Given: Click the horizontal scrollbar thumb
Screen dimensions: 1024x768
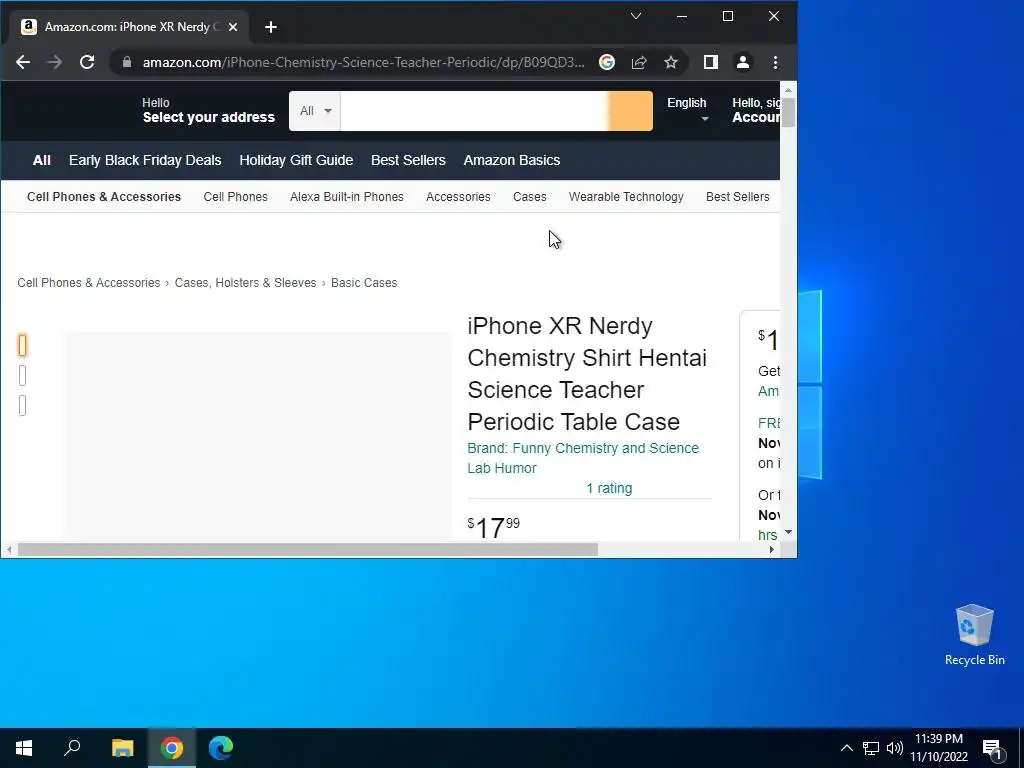Looking at the screenshot, I should click(308, 550).
